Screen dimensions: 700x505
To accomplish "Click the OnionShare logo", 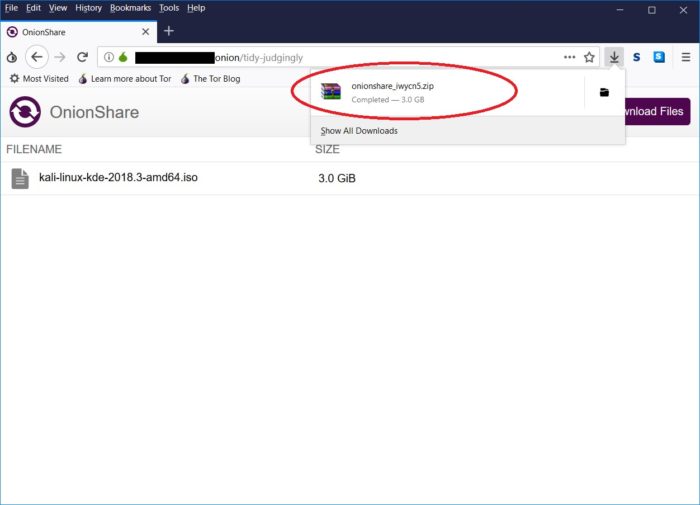I will pos(25,112).
